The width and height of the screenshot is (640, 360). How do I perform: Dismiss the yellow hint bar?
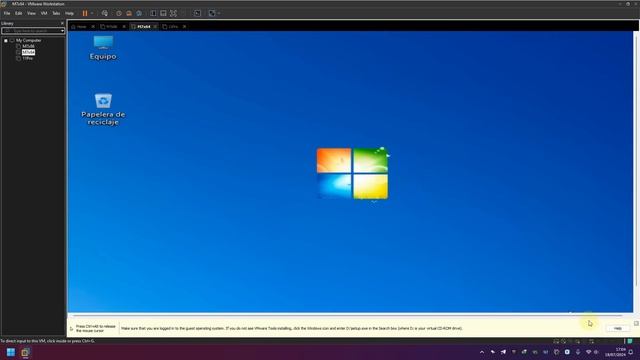pos(636,323)
